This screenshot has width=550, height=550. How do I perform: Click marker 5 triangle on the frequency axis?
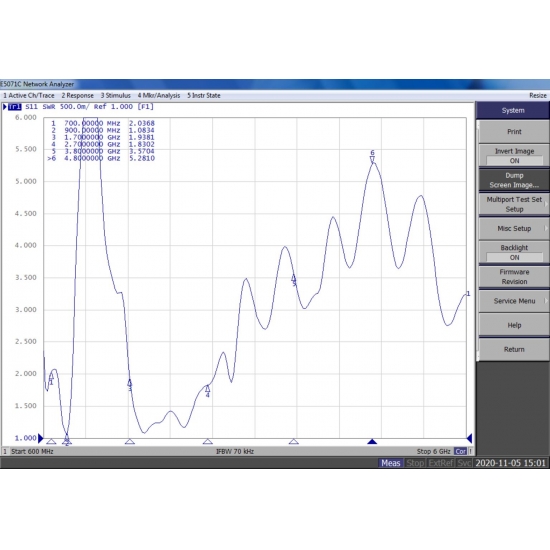(x=294, y=441)
